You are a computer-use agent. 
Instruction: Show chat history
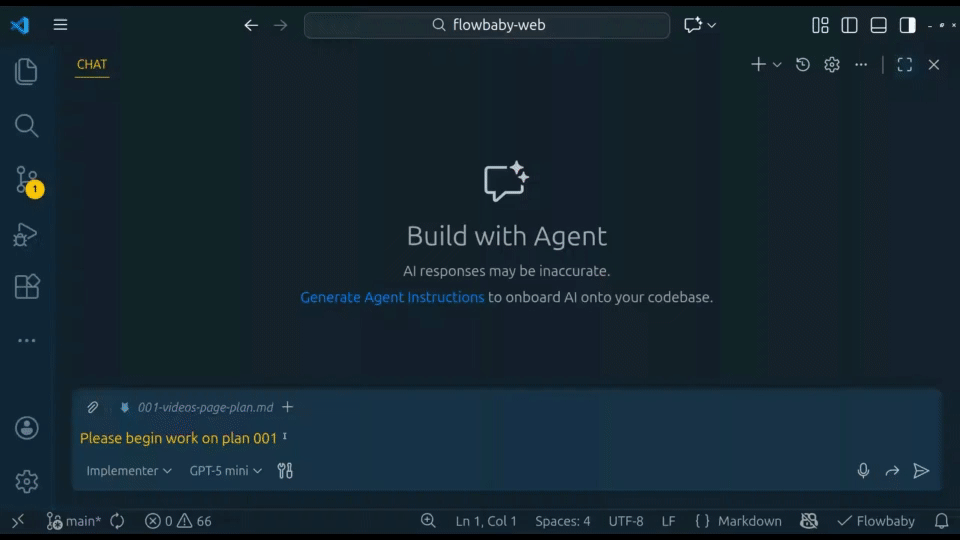tap(803, 64)
